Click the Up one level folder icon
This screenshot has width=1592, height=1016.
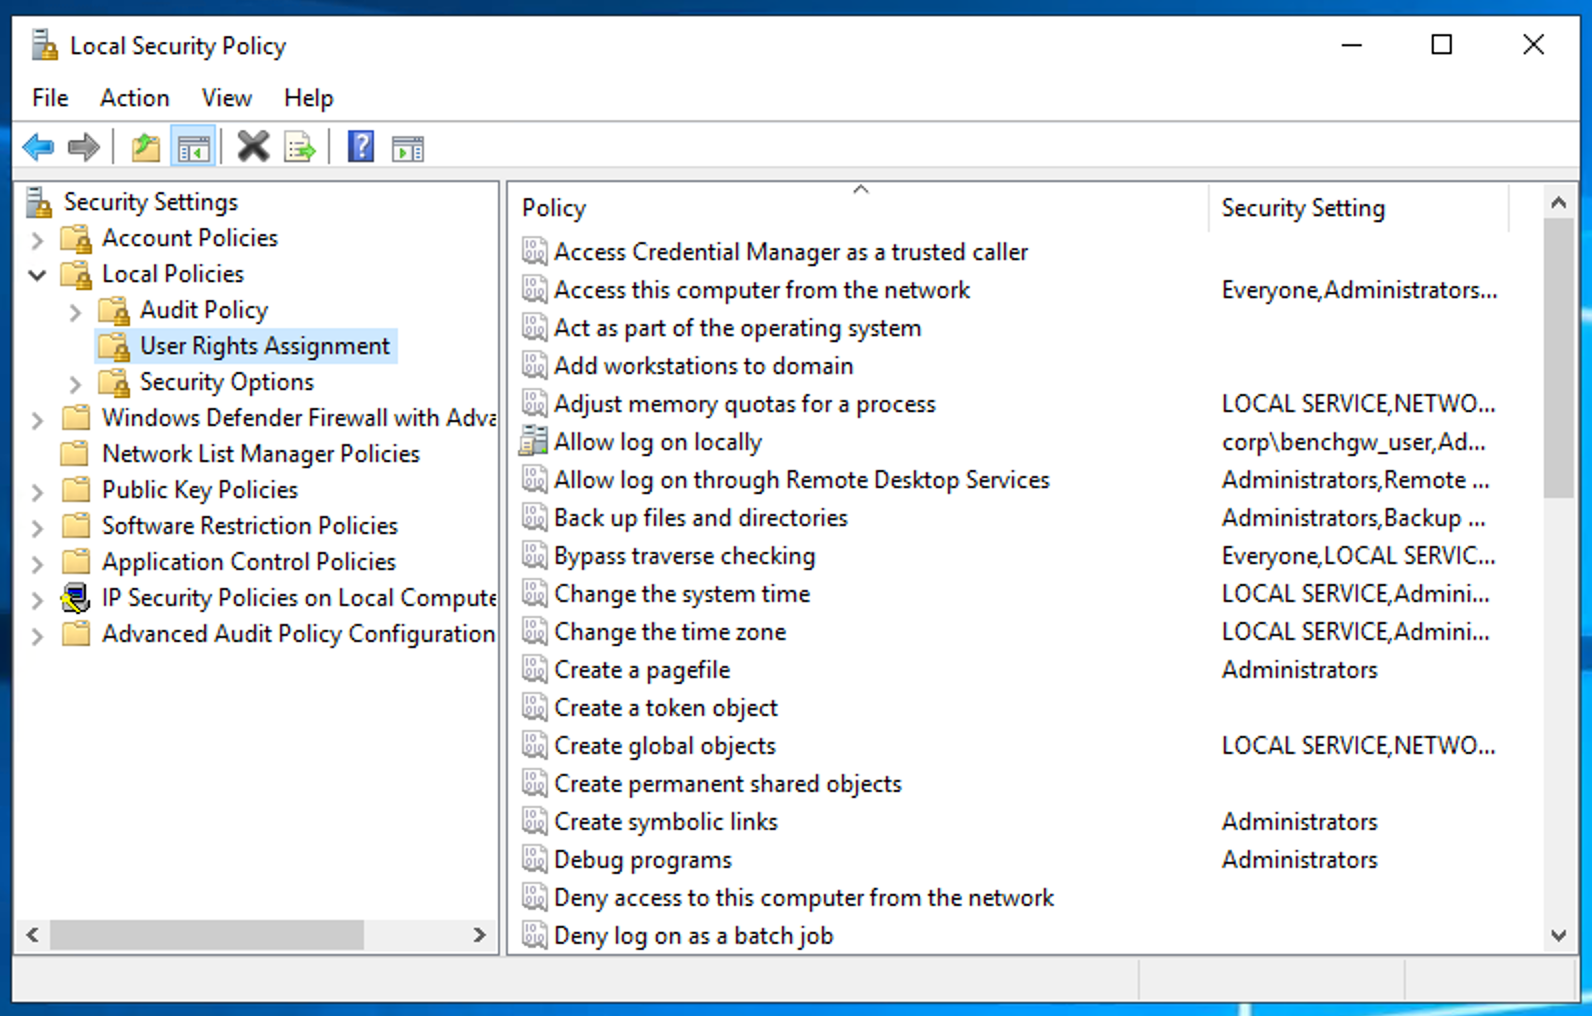click(146, 148)
